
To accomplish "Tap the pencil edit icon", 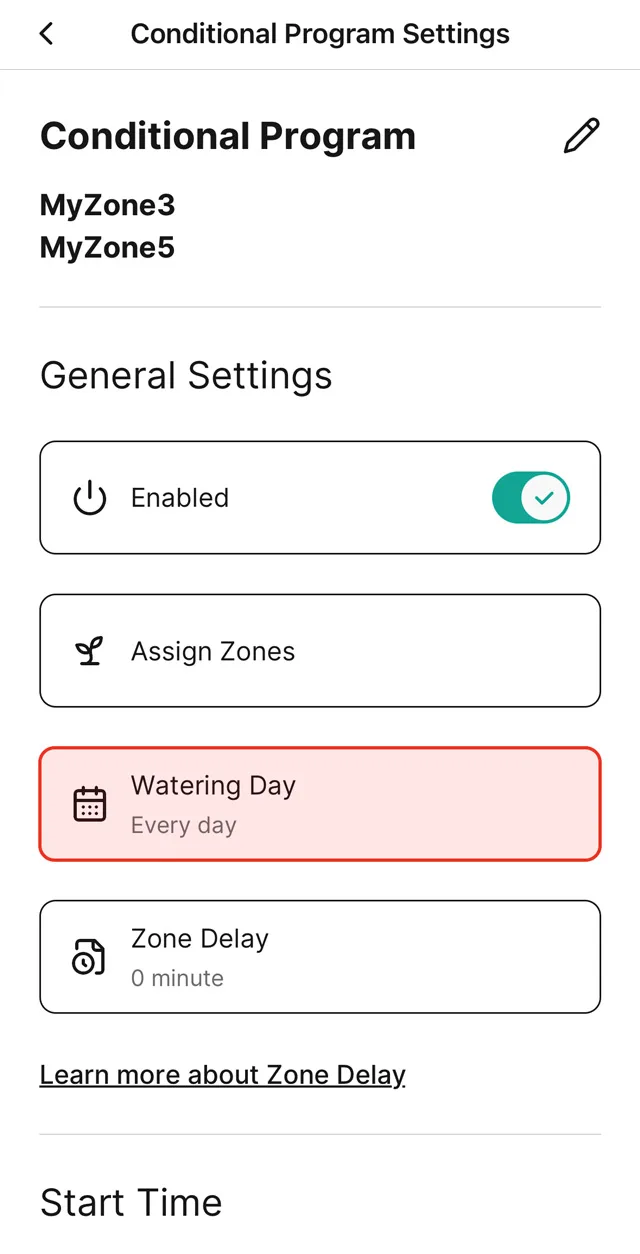I will pos(581,136).
